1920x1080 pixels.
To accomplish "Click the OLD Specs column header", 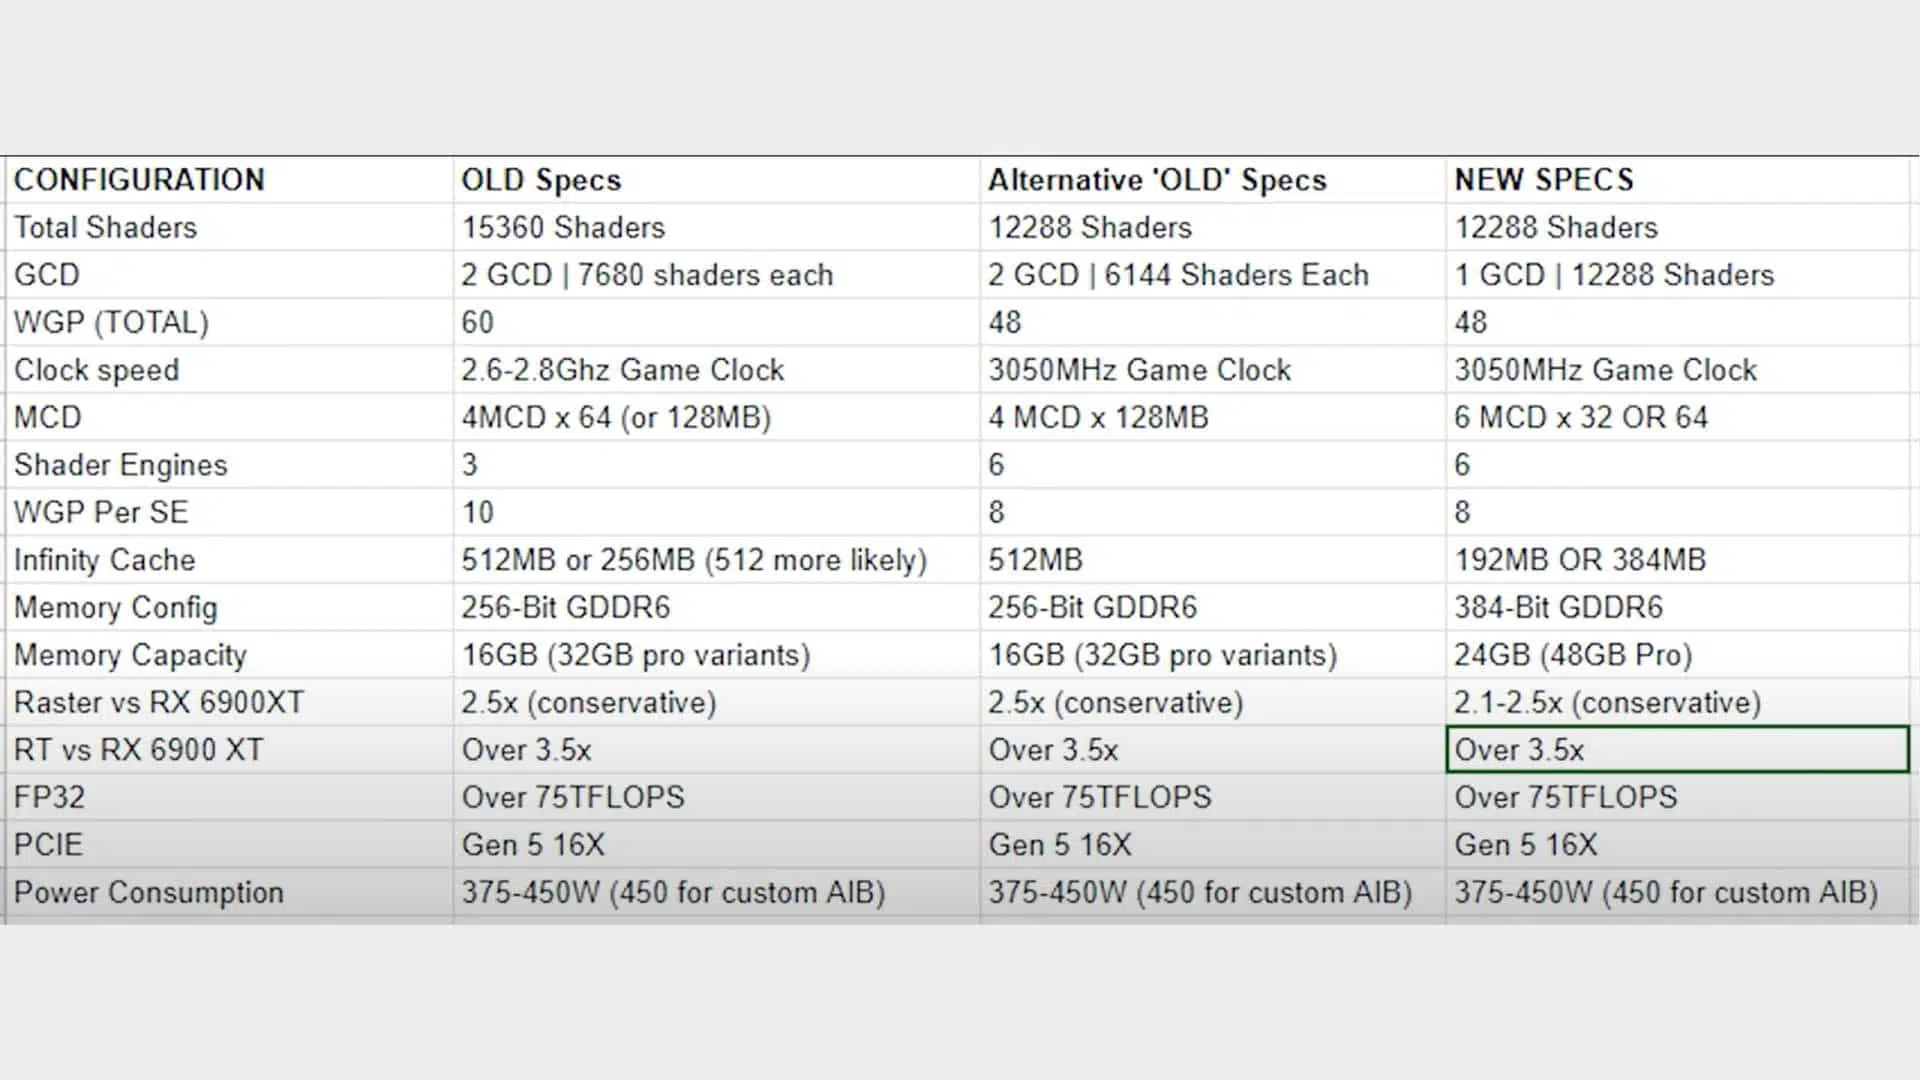I will (x=716, y=180).
